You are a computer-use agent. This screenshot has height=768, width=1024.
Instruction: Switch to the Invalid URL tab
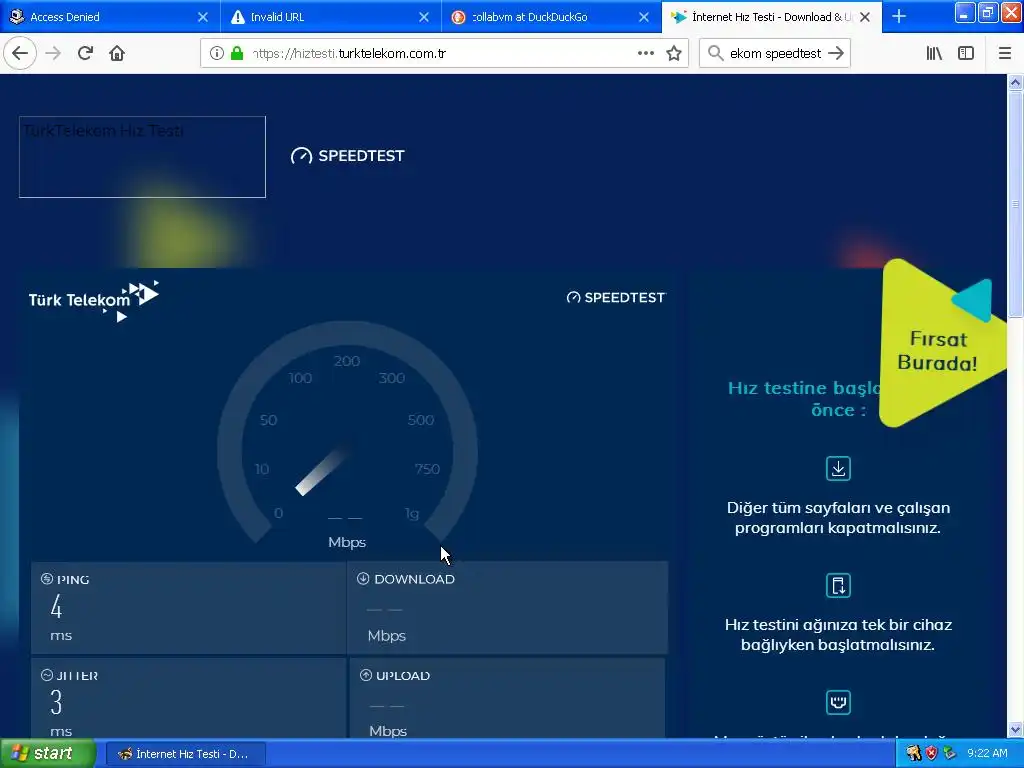point(331,17)
